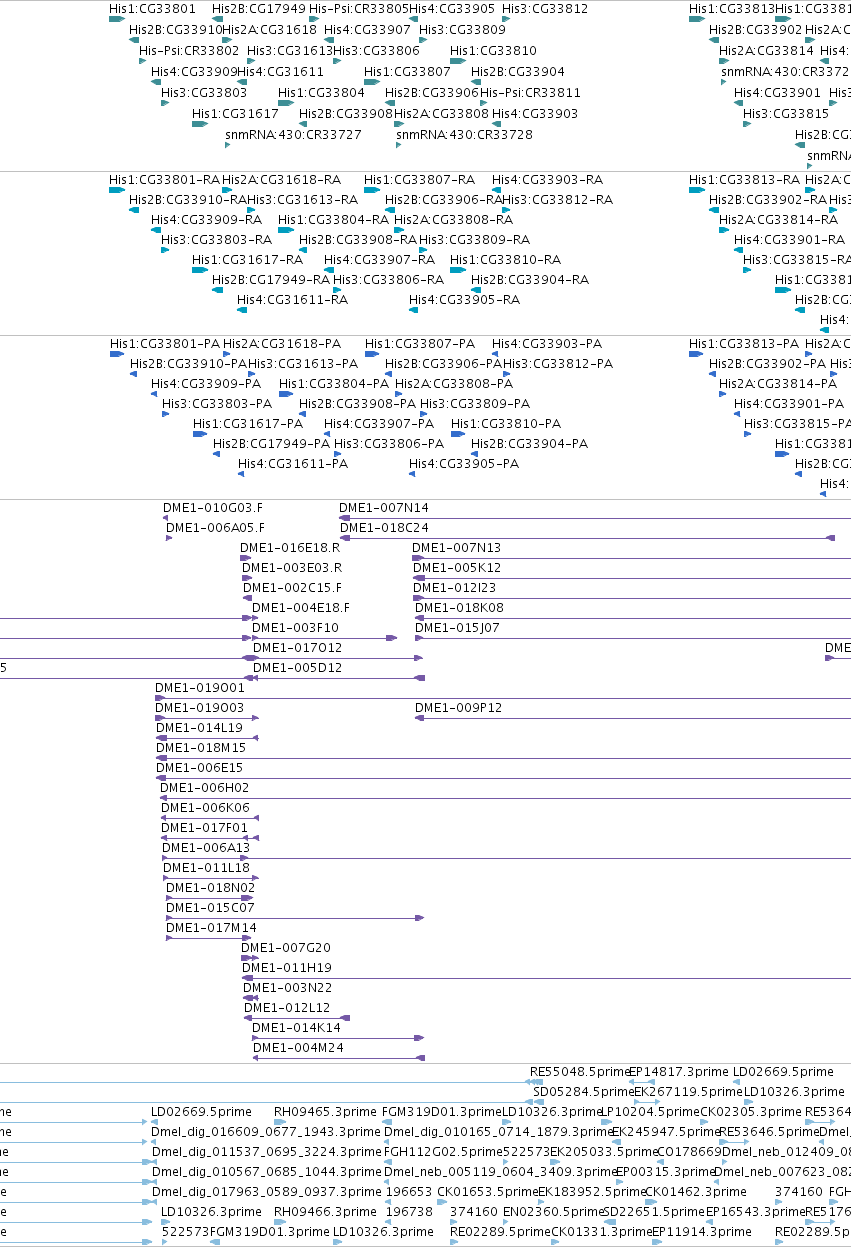Select clone label DME1-004M24

click(x=298, y=1048)
